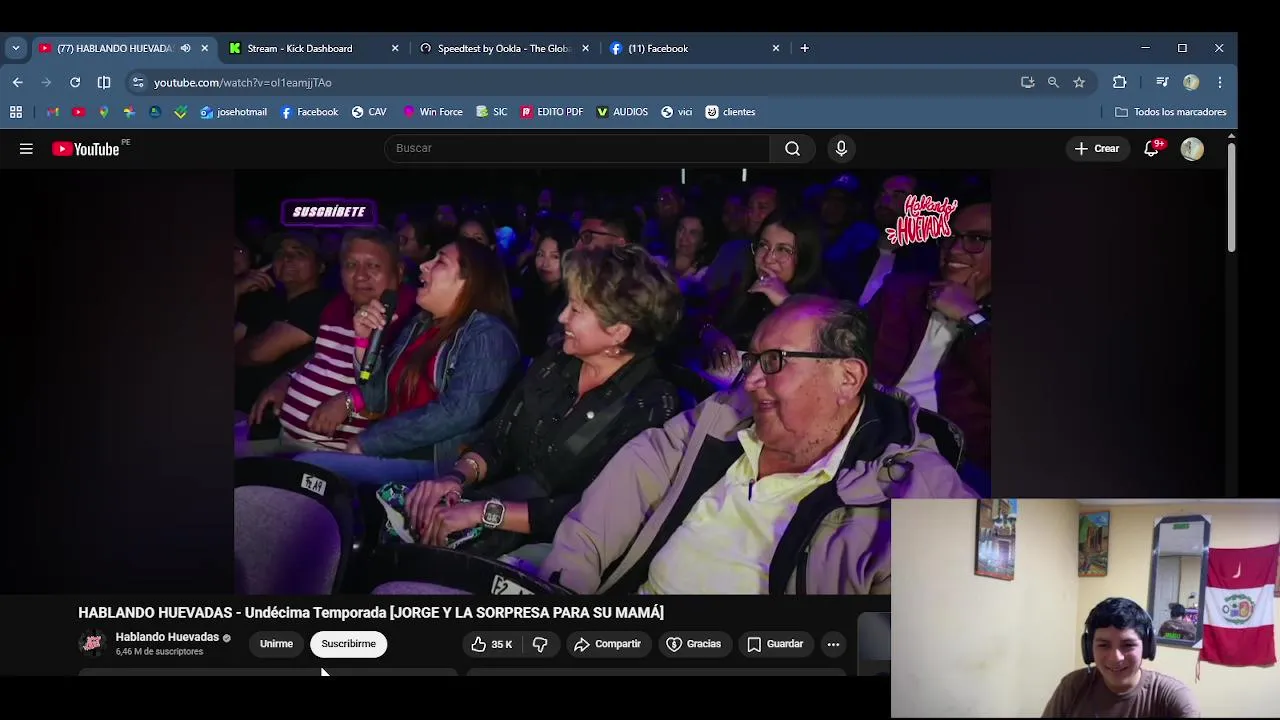
Task: Reload the current page
Action: (x=75, y=82)
